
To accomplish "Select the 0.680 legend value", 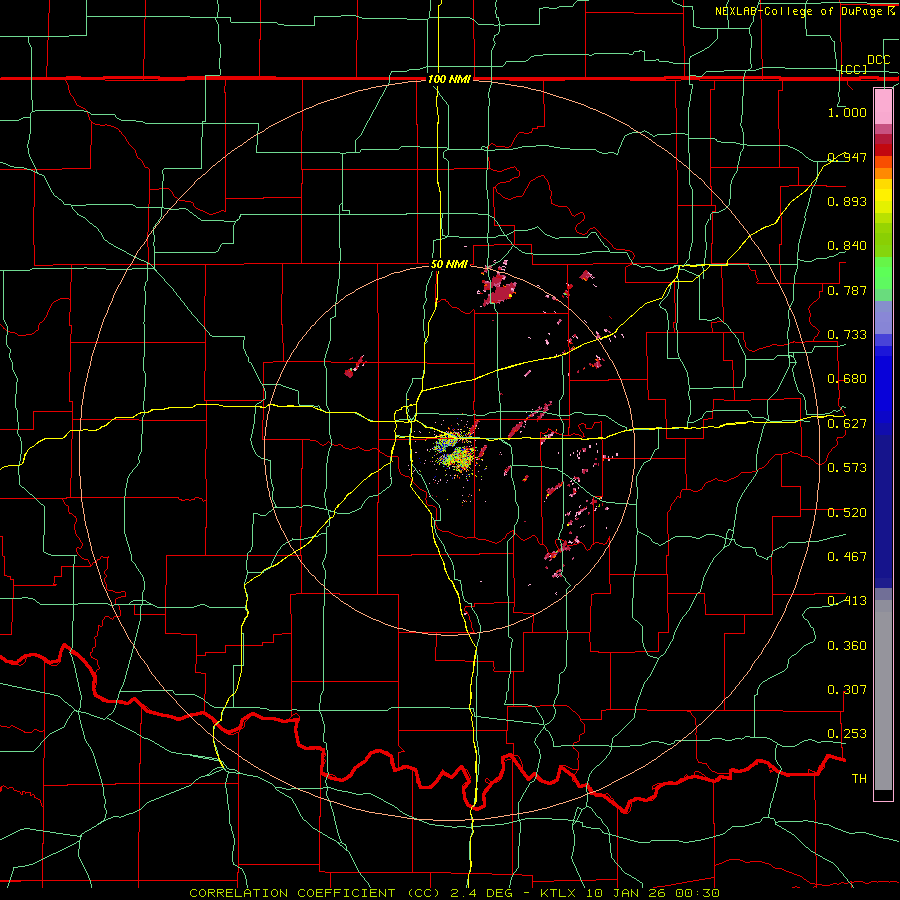I will pyautogui.click(x=847, y=379).
